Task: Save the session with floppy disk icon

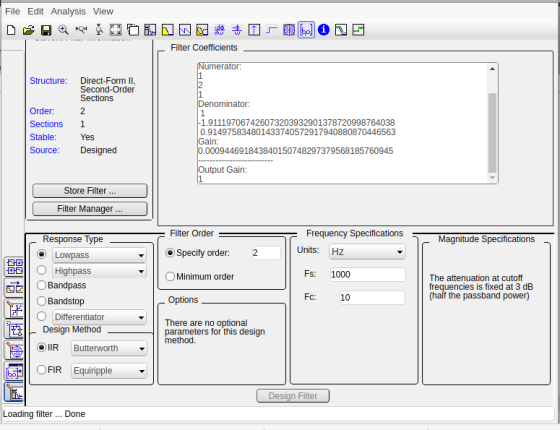Action: (x=46, y=30)
